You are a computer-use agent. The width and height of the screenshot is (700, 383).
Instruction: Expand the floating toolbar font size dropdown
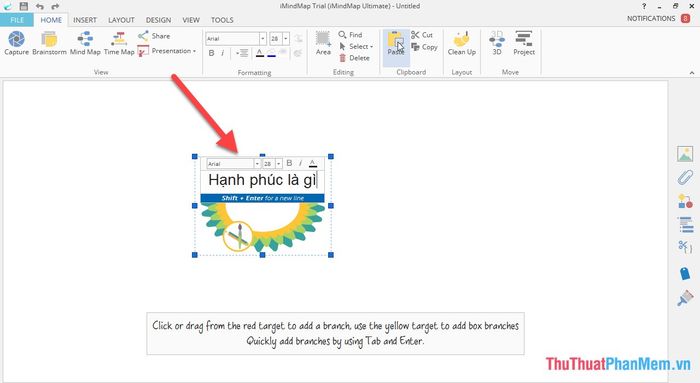(x=279, y=164)
